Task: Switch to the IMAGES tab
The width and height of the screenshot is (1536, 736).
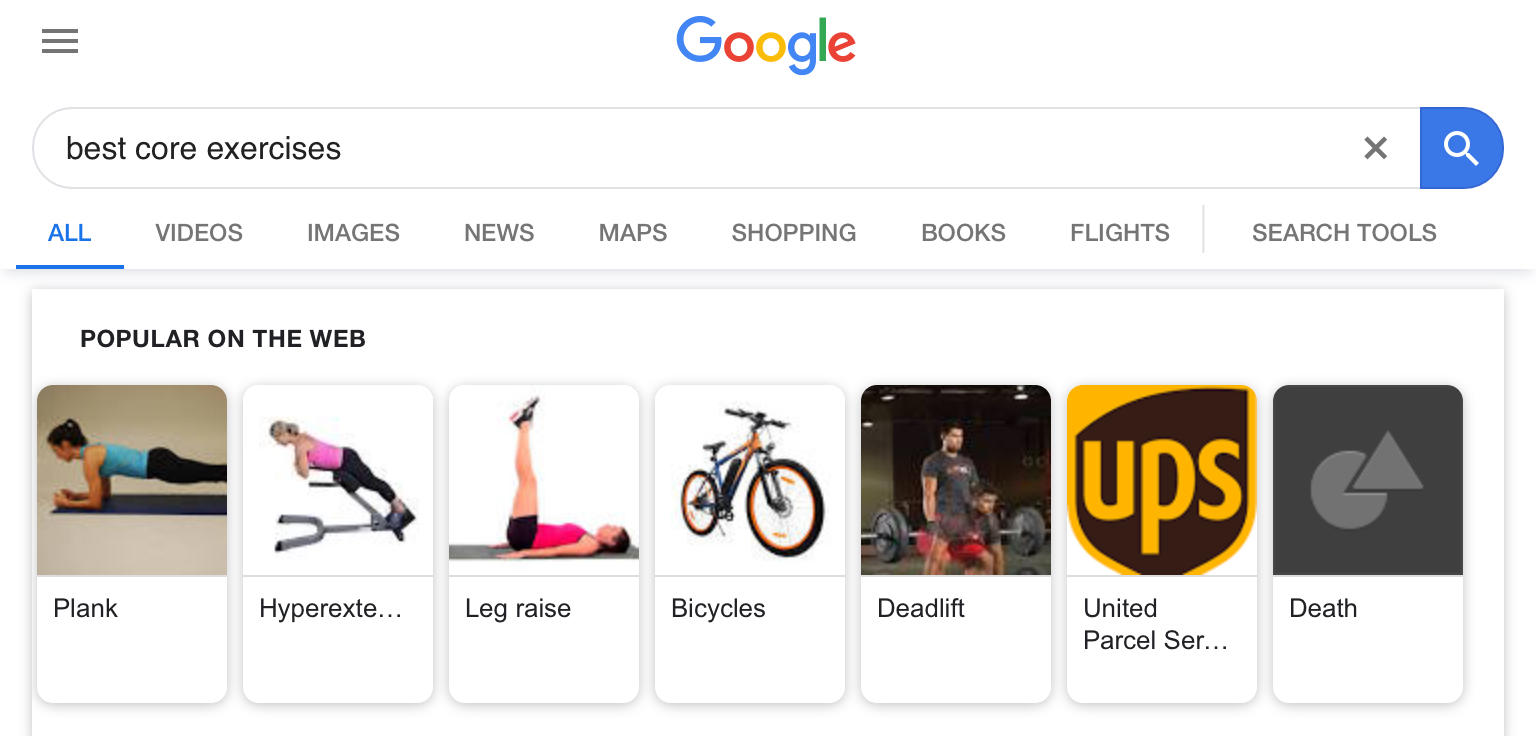Action: (353, 233)
